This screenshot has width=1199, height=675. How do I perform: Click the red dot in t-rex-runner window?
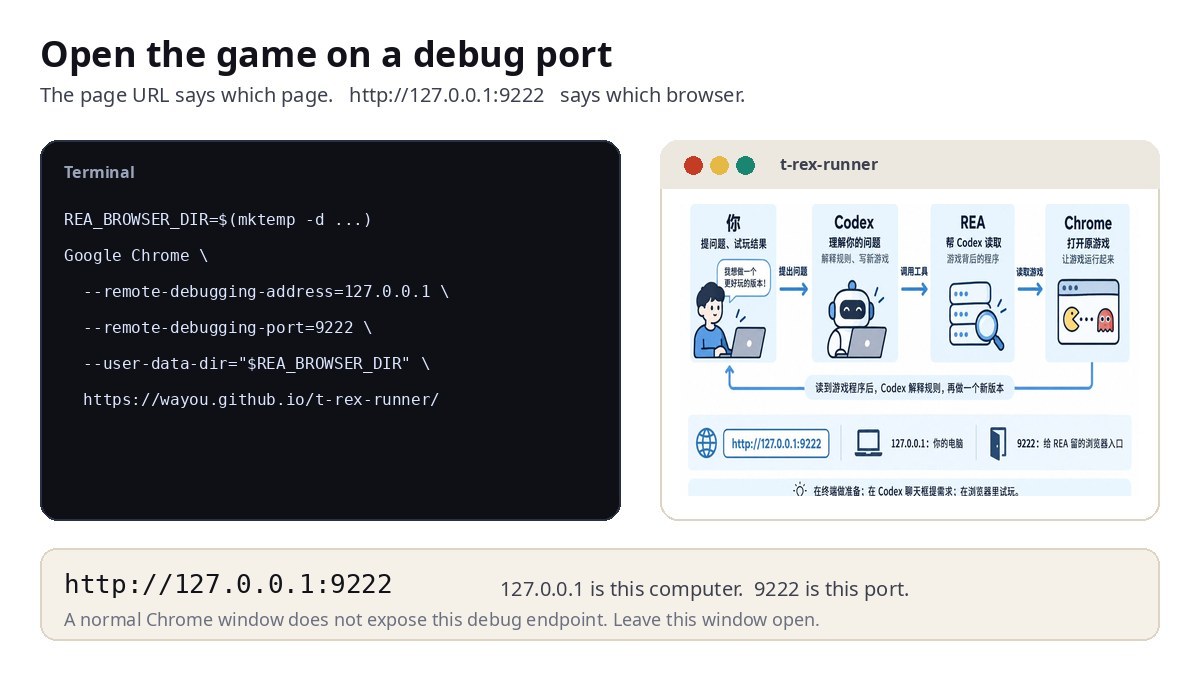[x=694, y=165]
